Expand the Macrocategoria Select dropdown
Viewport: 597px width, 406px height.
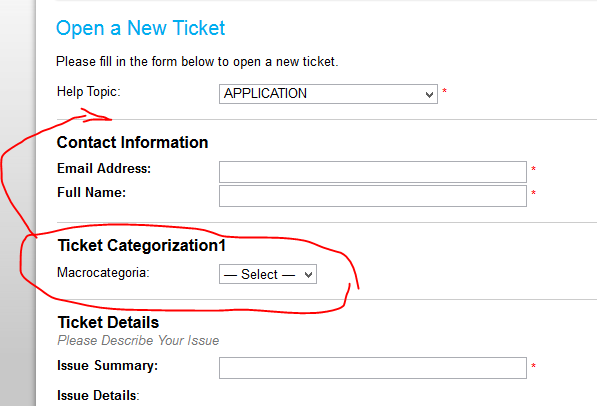click(268, 274)
